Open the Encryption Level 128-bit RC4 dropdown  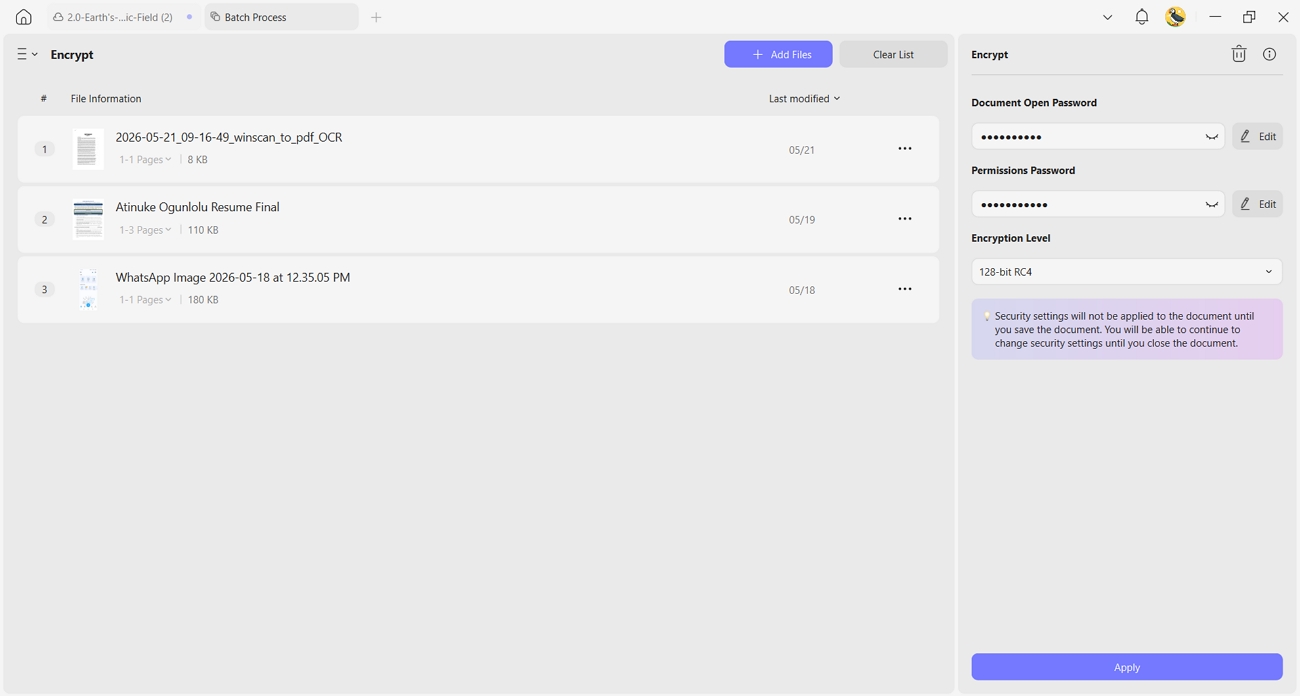click(x=1126, y=272)
